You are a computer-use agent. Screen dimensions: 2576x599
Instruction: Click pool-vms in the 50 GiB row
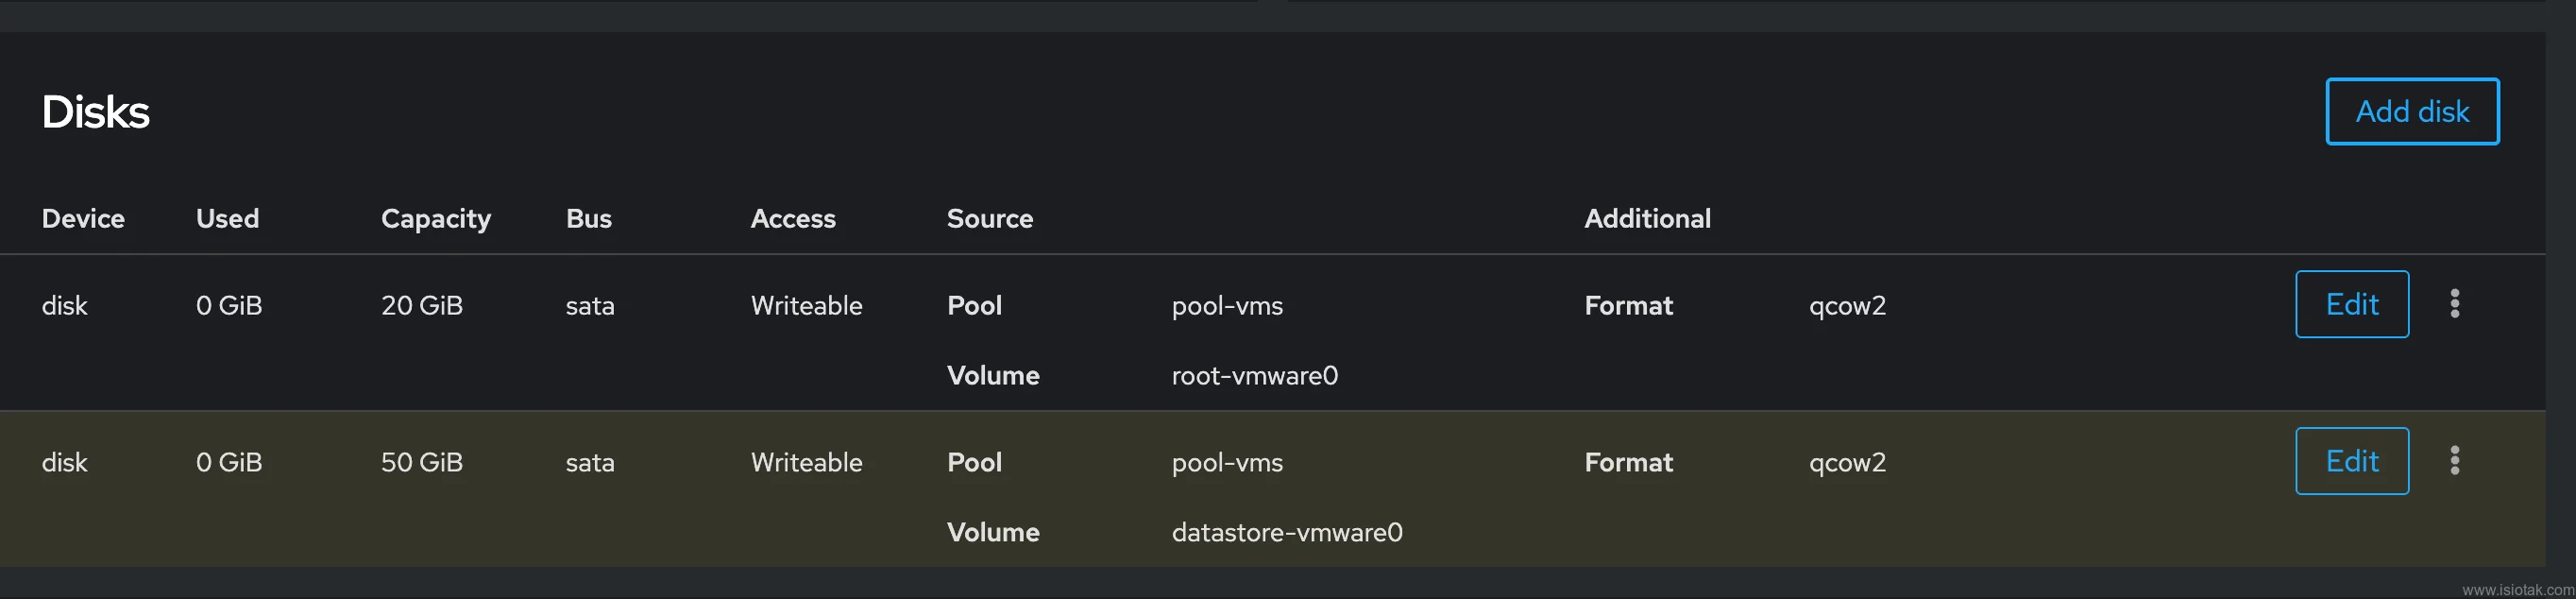click(1227, 463)
